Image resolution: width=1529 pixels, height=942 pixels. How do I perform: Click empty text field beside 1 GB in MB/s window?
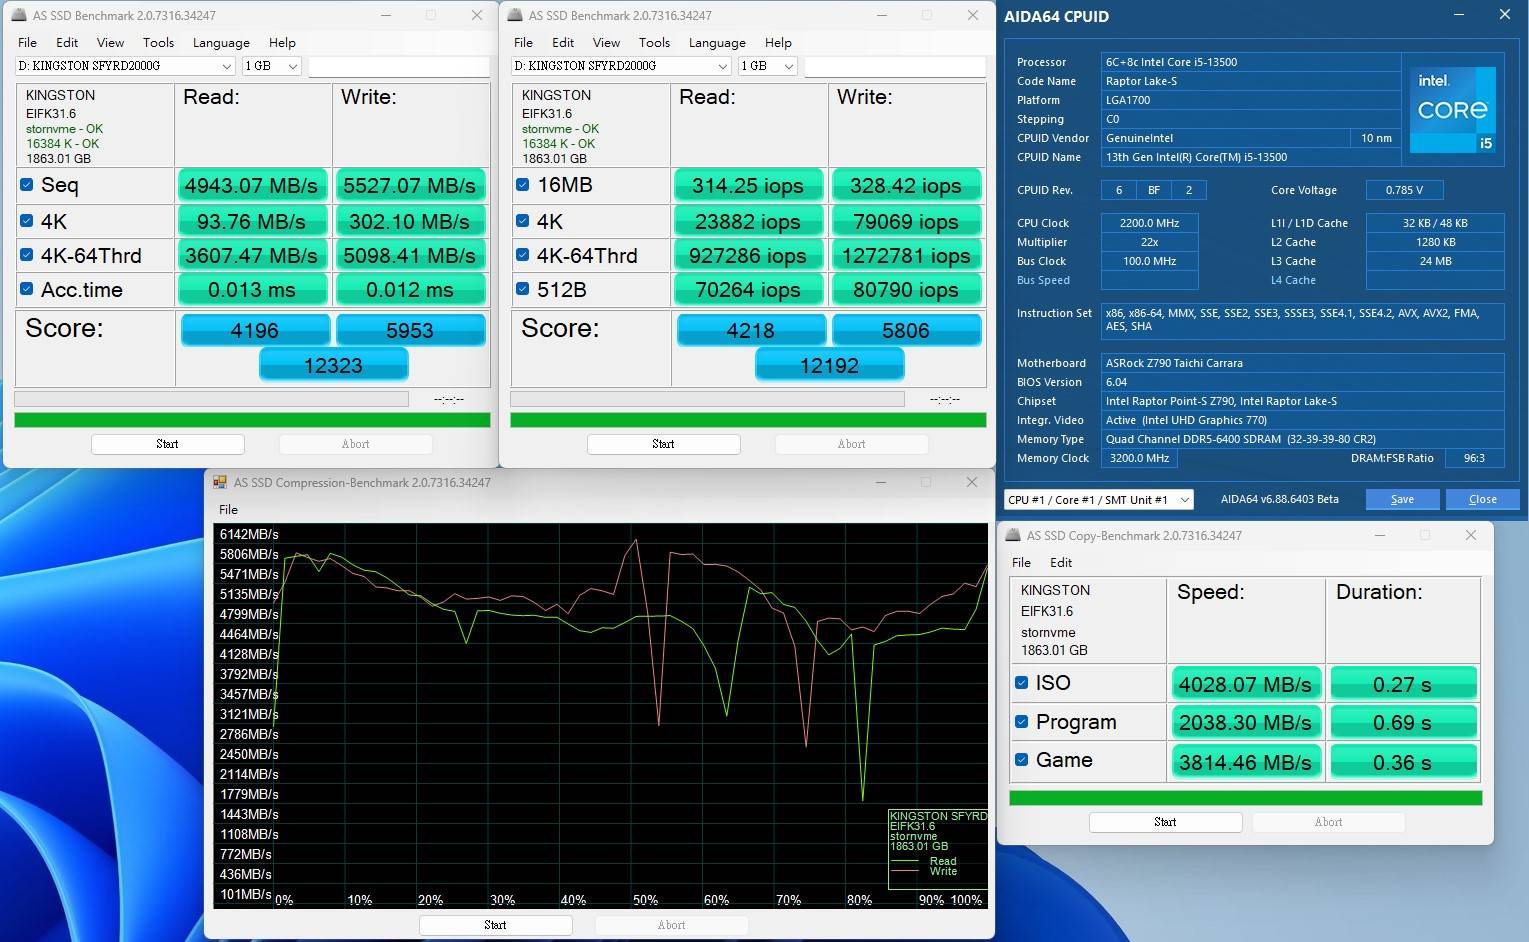[x=399, y=66]
